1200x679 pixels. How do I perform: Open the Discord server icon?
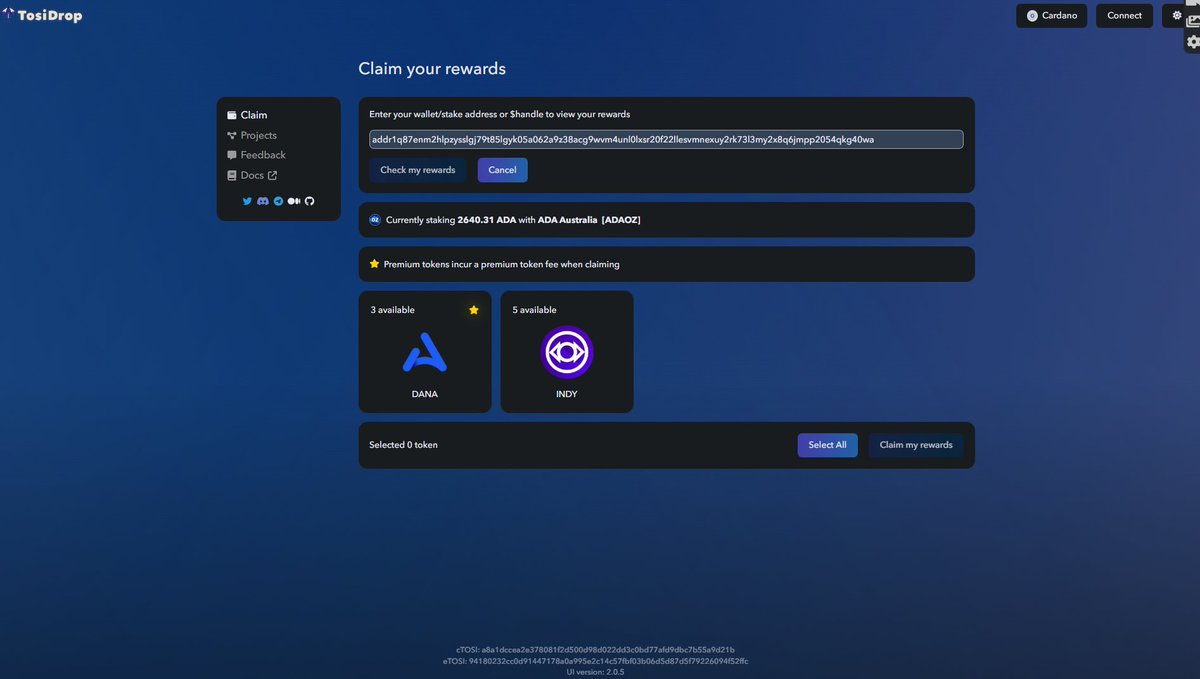click(x=263, y=201)
